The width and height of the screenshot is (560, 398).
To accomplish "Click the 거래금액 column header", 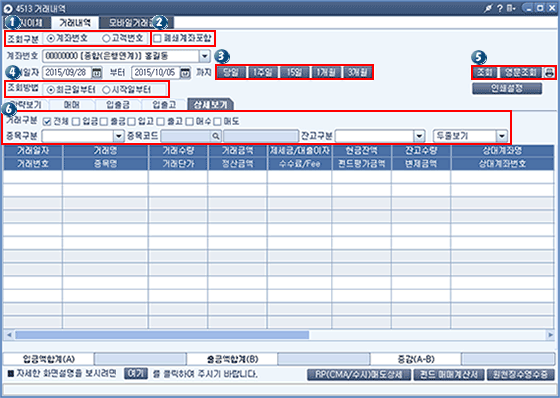I will click(237, 150).
